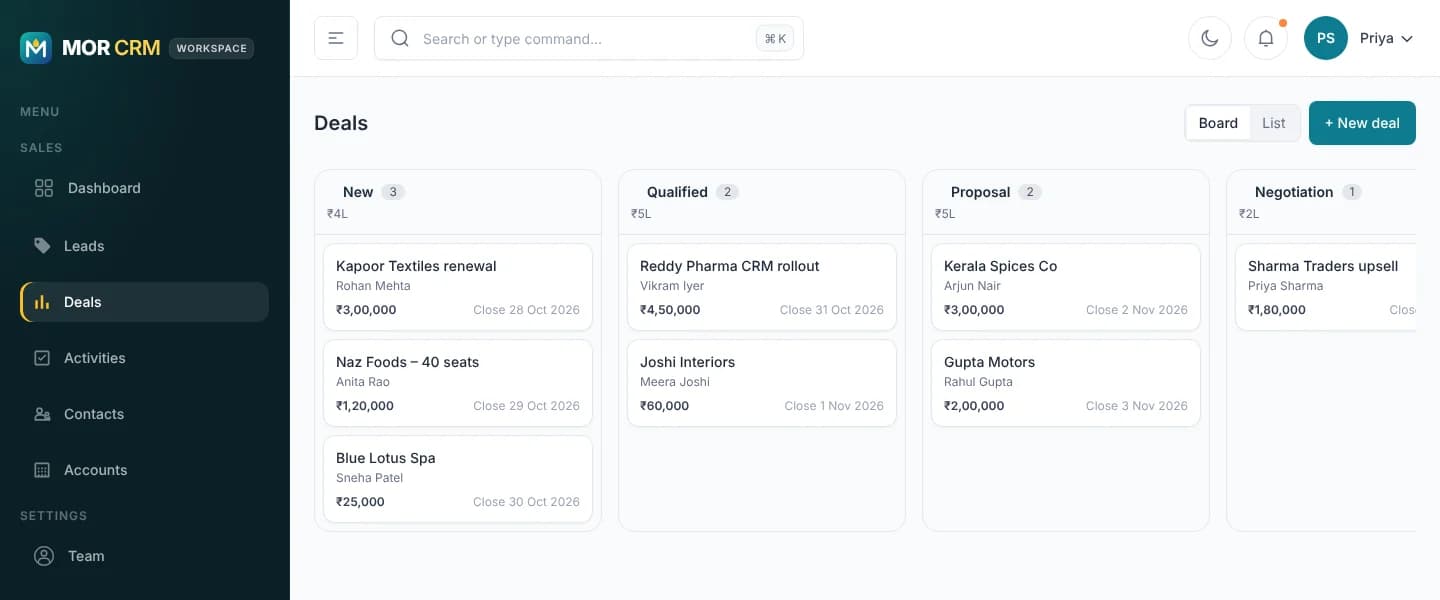This screenshot has height=600, width=1440.
Task: Select Board view toggle
Action: [1218, 123]
